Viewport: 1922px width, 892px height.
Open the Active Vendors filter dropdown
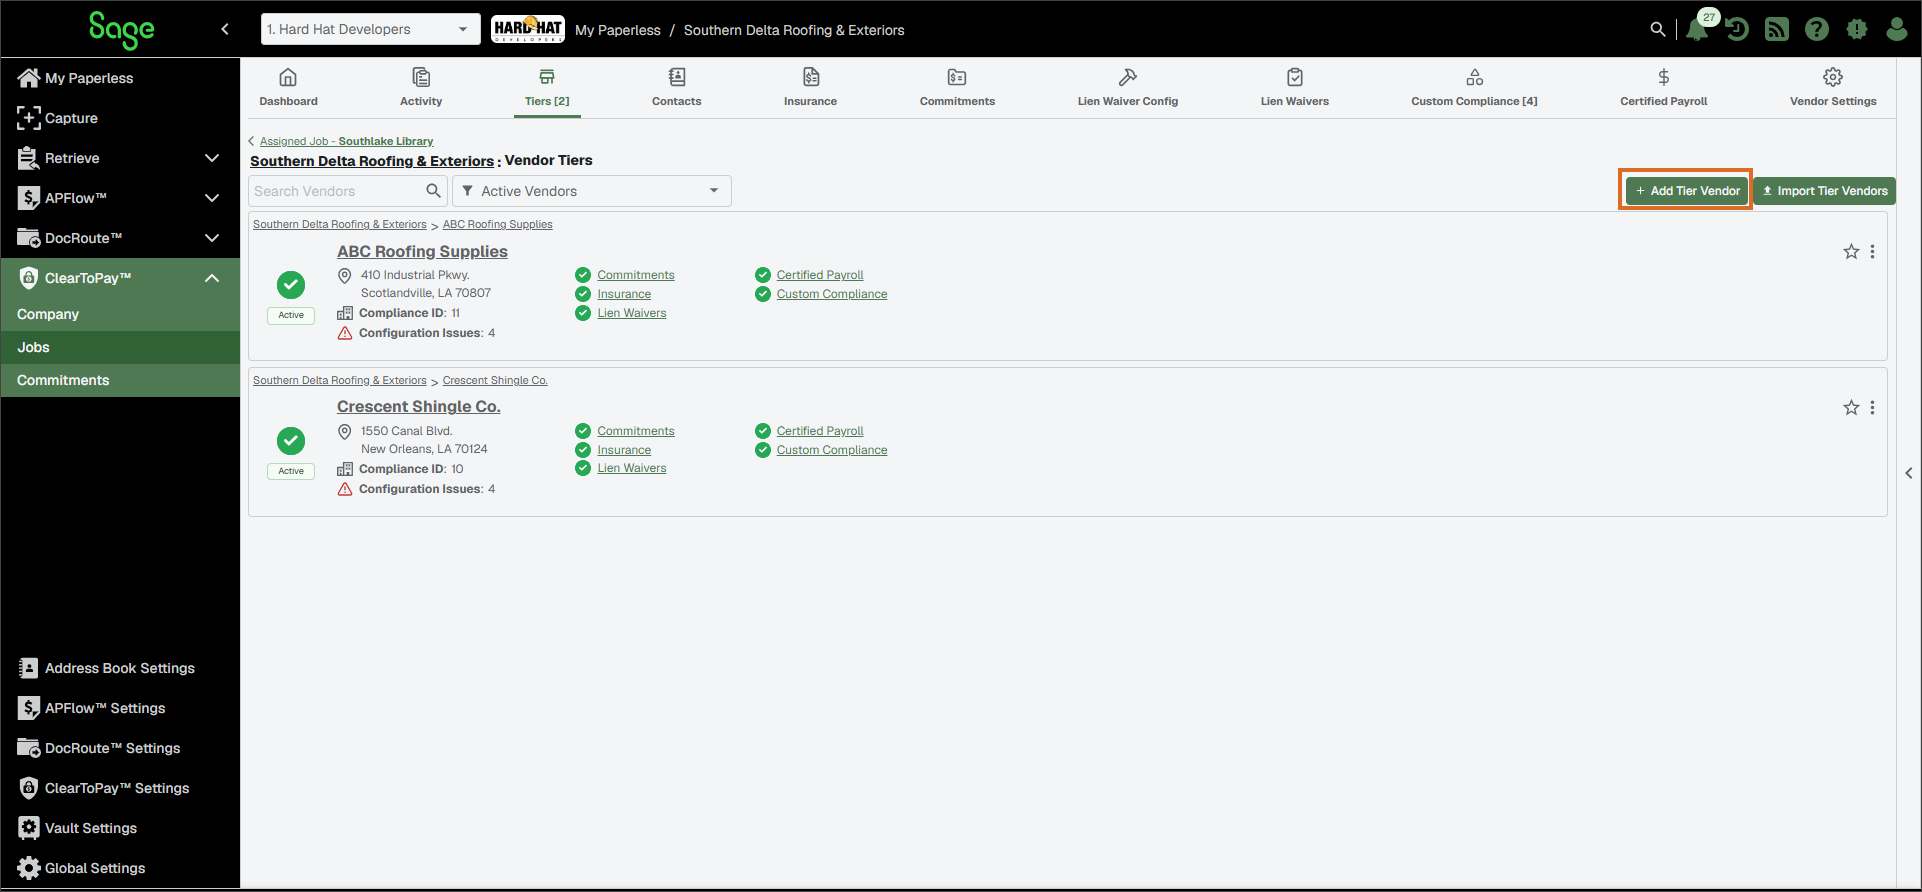(591, 191)
